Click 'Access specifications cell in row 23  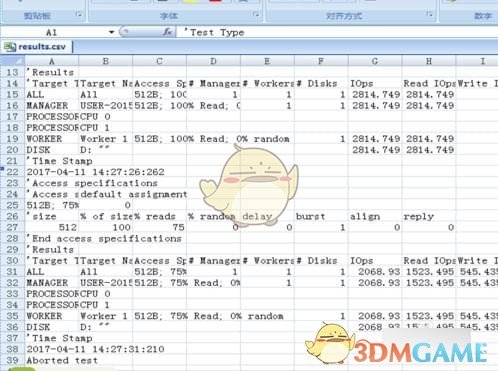(x=92, y=183)
